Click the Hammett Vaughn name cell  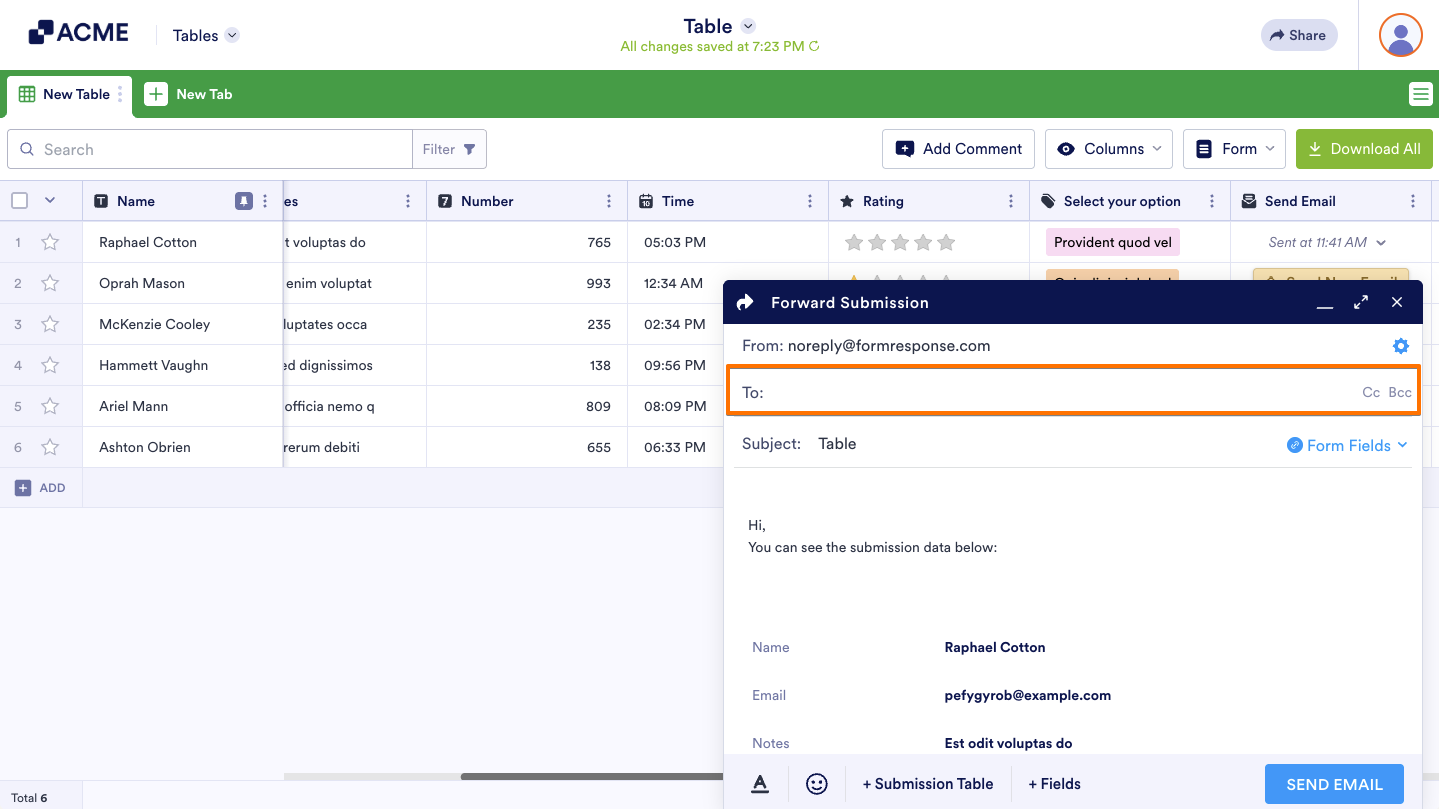[x=183, y=365]
